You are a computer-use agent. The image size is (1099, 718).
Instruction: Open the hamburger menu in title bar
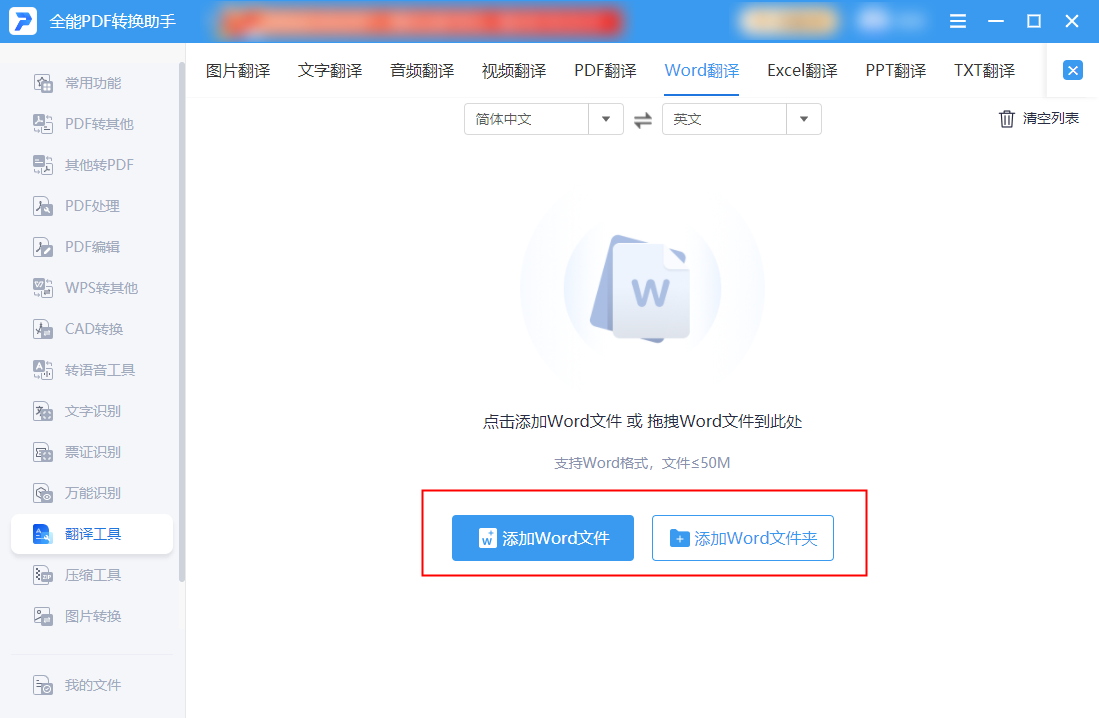[957, 21]
